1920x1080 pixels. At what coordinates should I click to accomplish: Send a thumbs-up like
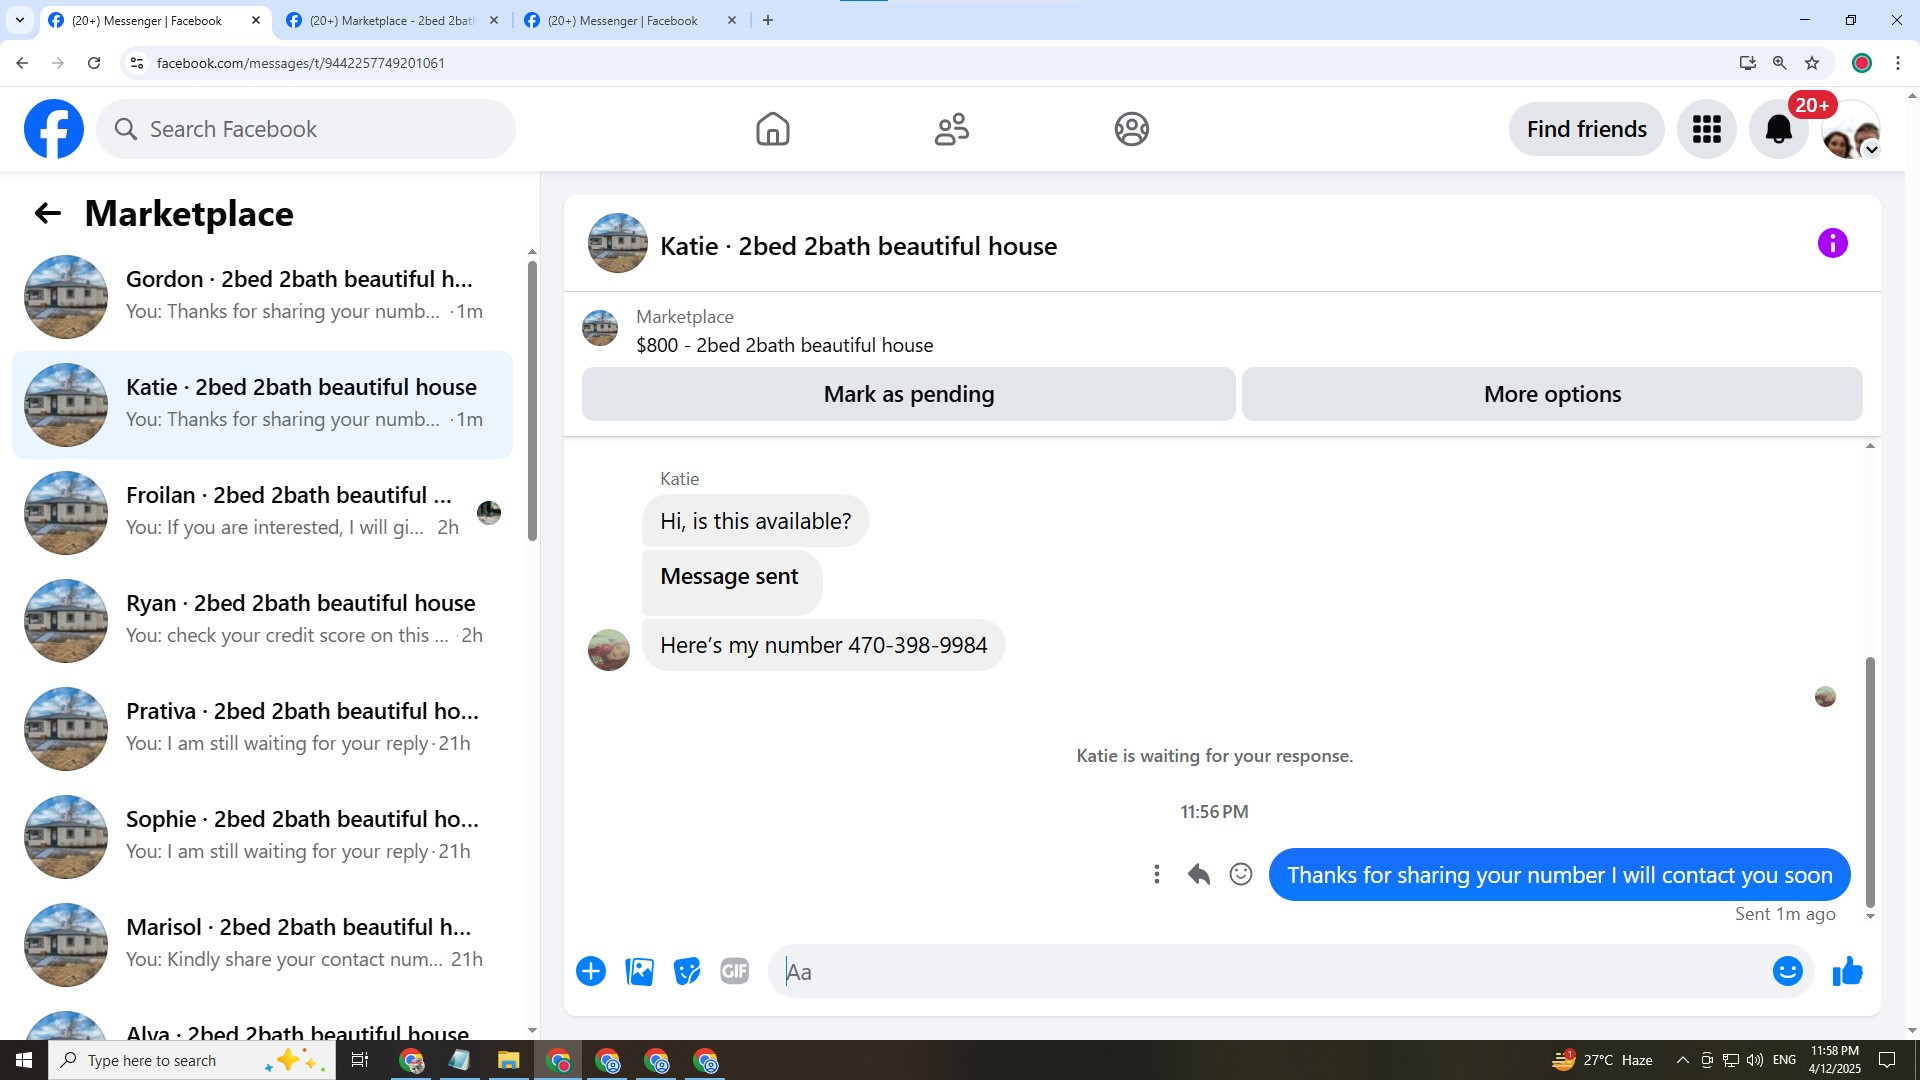tap(1847, 971)
